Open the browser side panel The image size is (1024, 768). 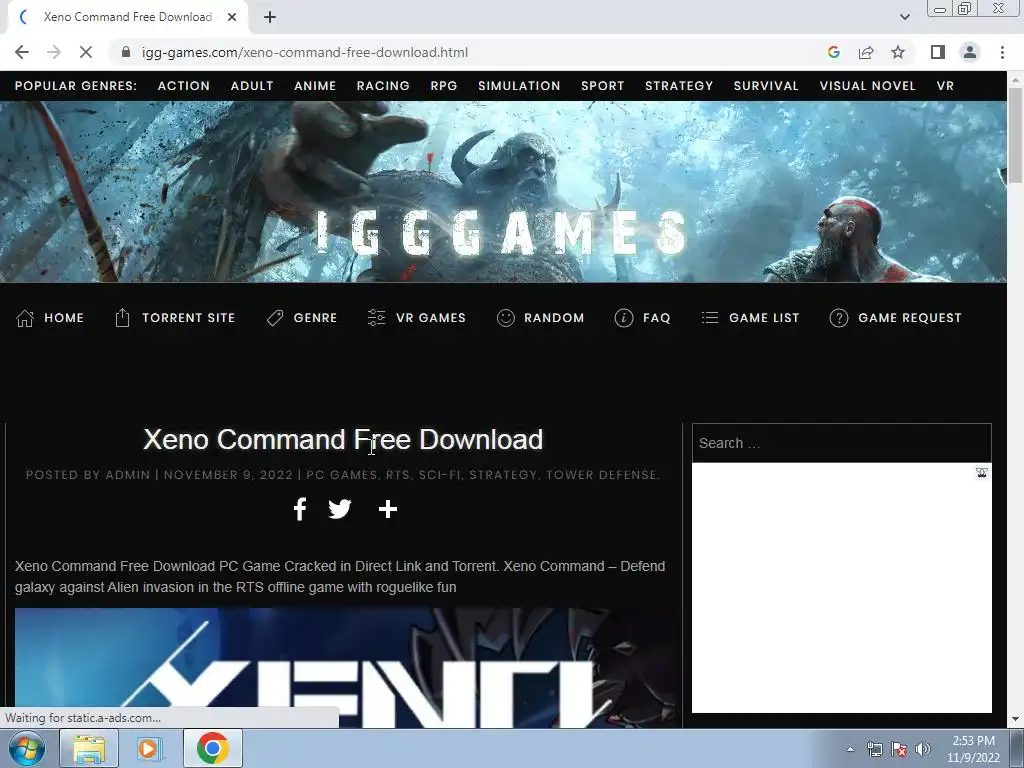coord(938,52)
